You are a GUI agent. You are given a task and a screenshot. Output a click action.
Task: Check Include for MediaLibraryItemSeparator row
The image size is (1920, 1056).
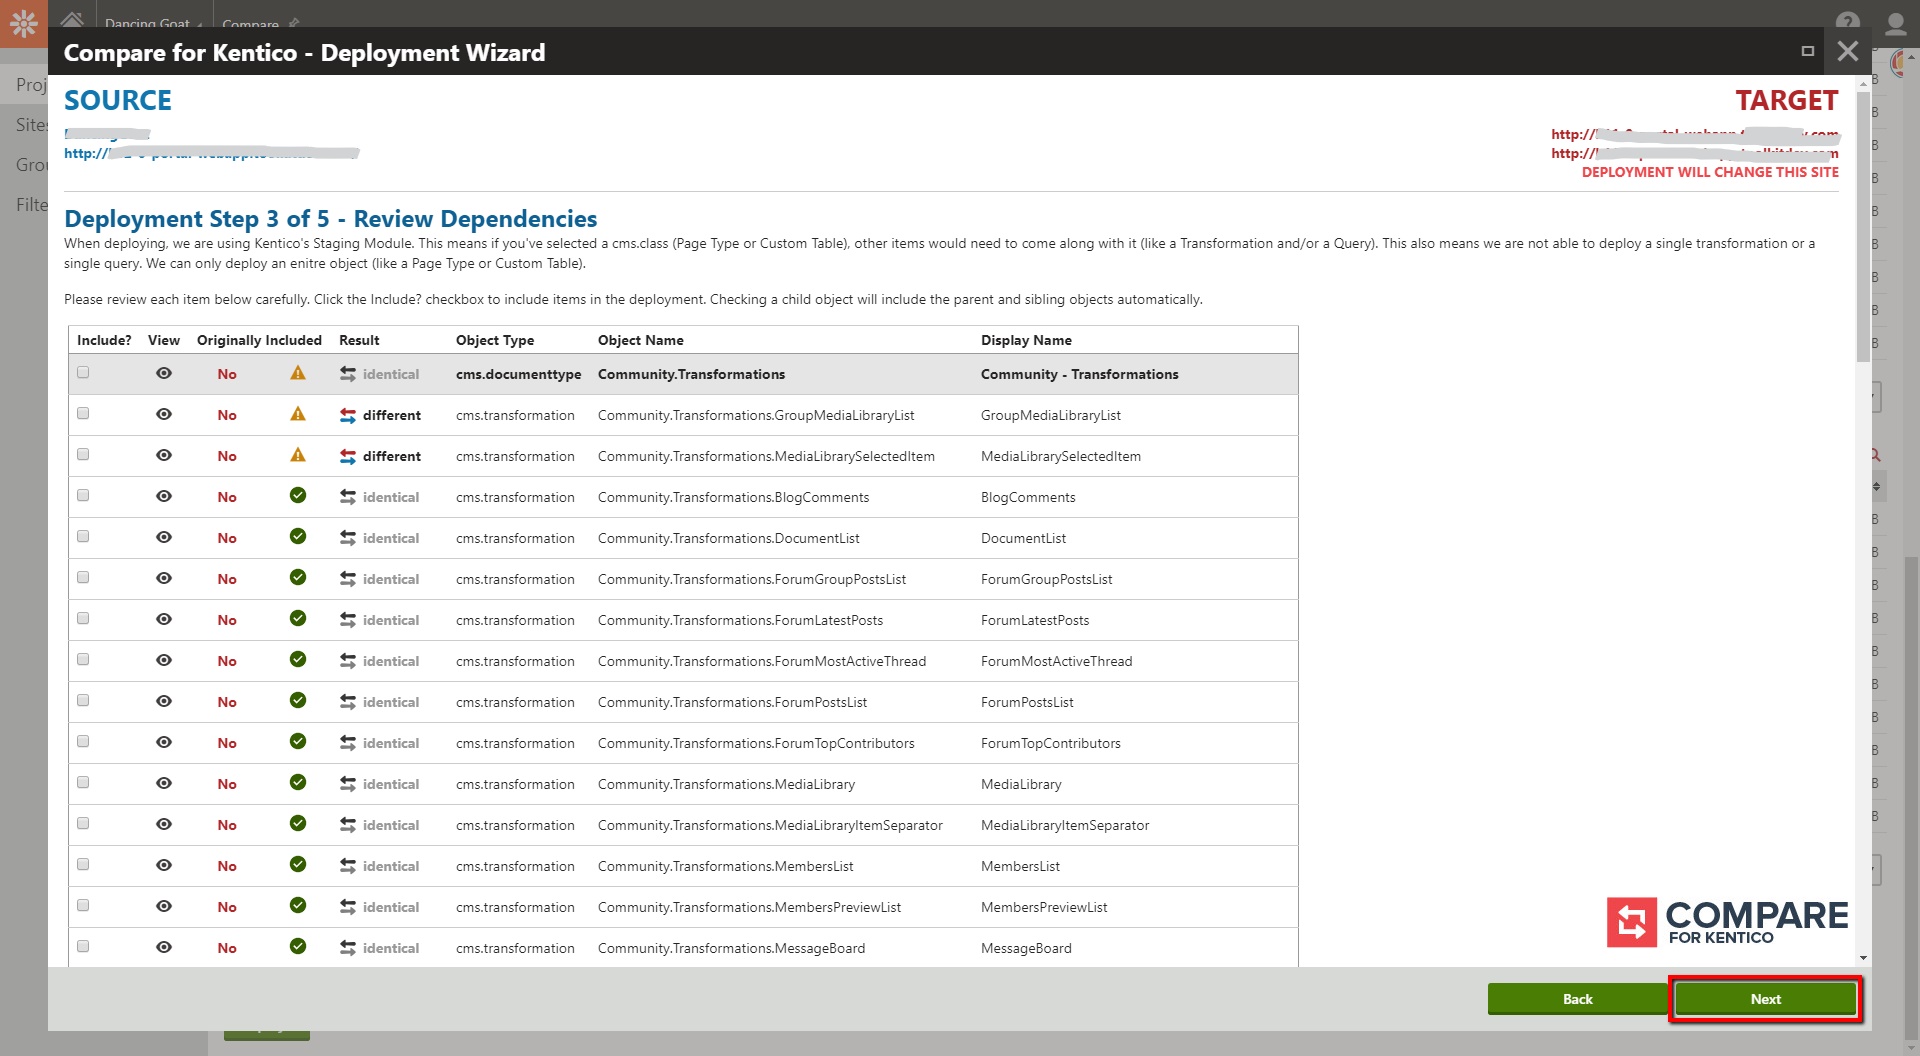pyautogui.click(x=83, y=824)
